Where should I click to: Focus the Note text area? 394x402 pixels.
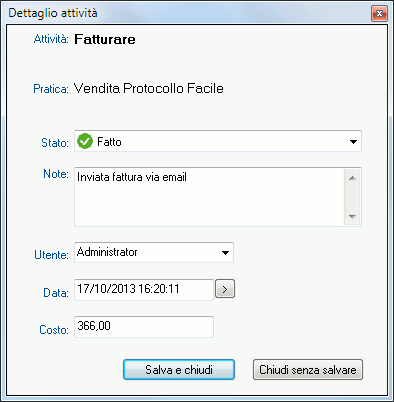coord(209,197)
